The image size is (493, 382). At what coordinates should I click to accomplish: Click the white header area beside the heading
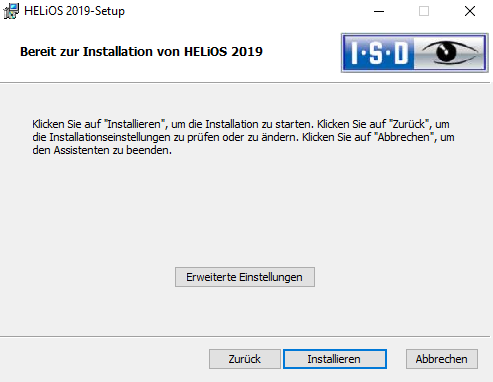[x=302, y=52]
